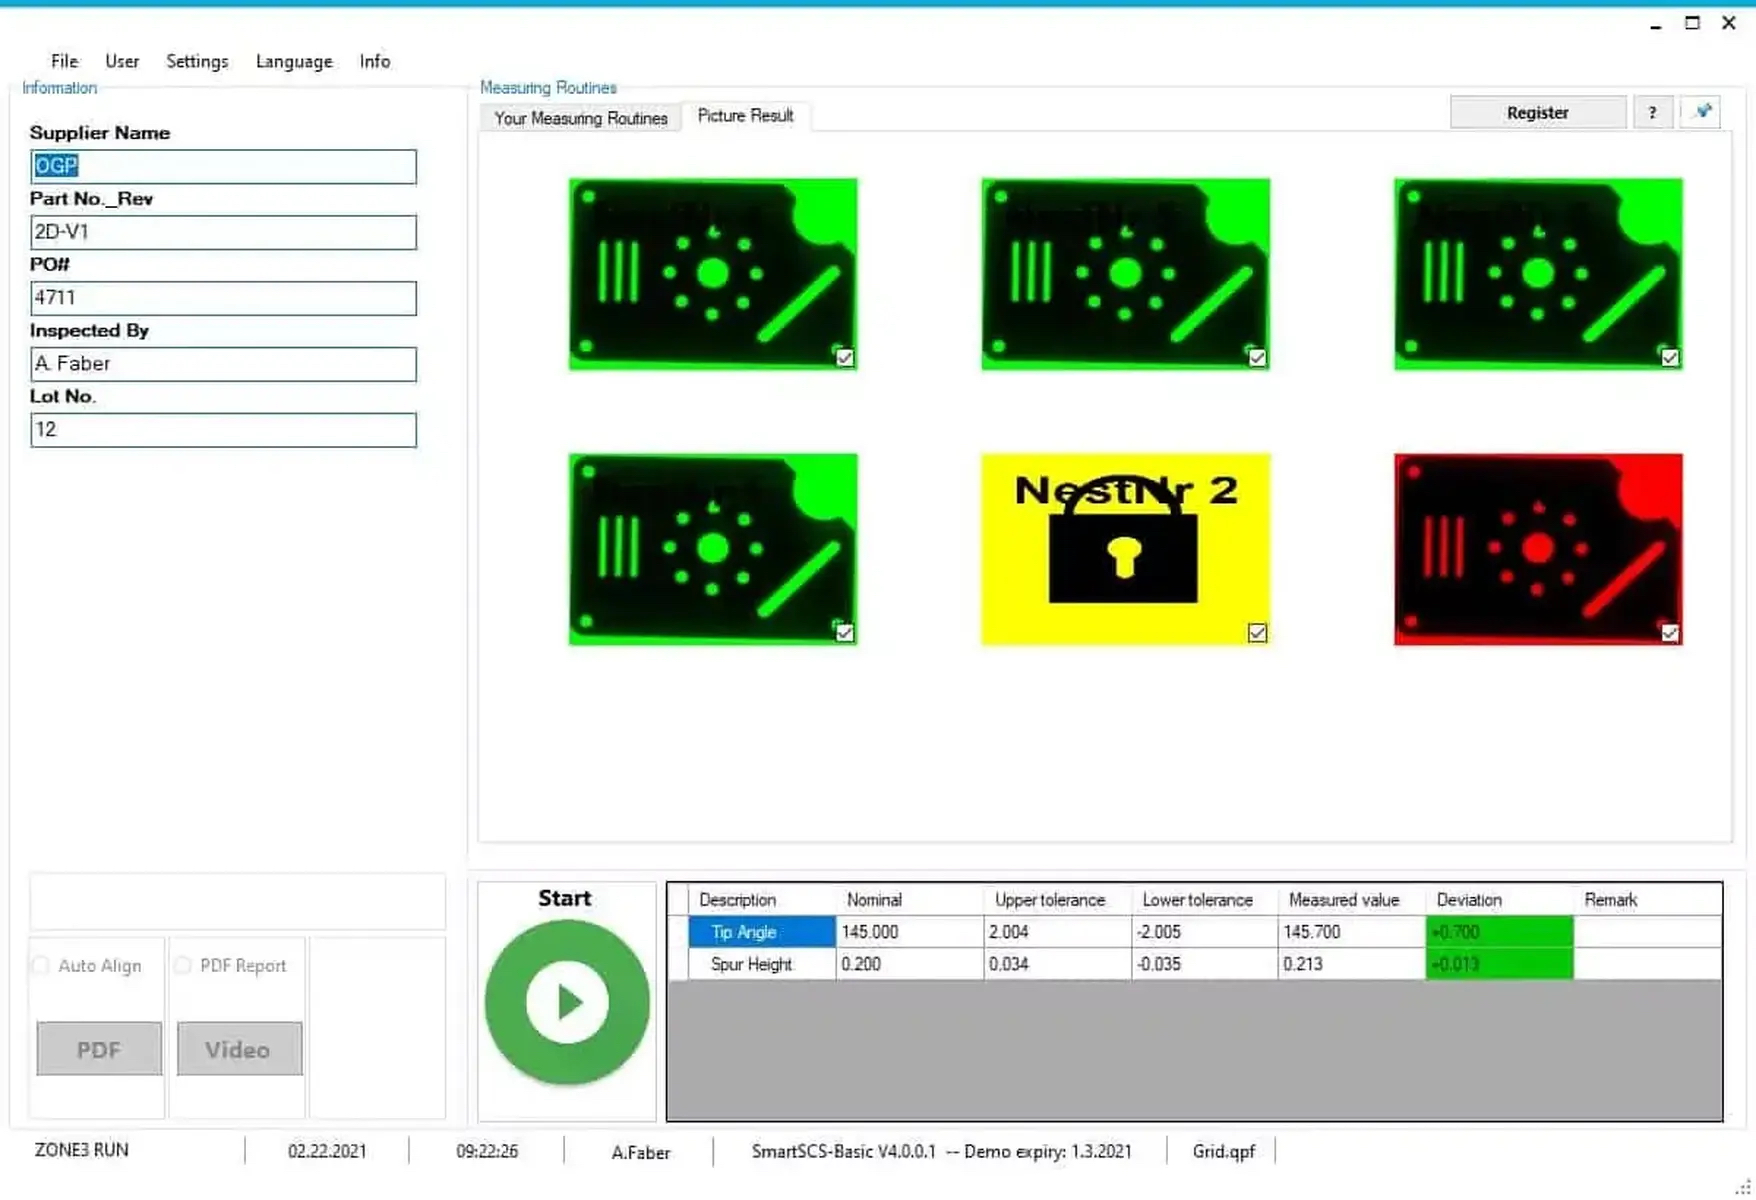This screenshot has width=1756, height=1200.
Task: Uncheck the checkbox on the red thumbnail
Action: click(x=1670, y=633)
